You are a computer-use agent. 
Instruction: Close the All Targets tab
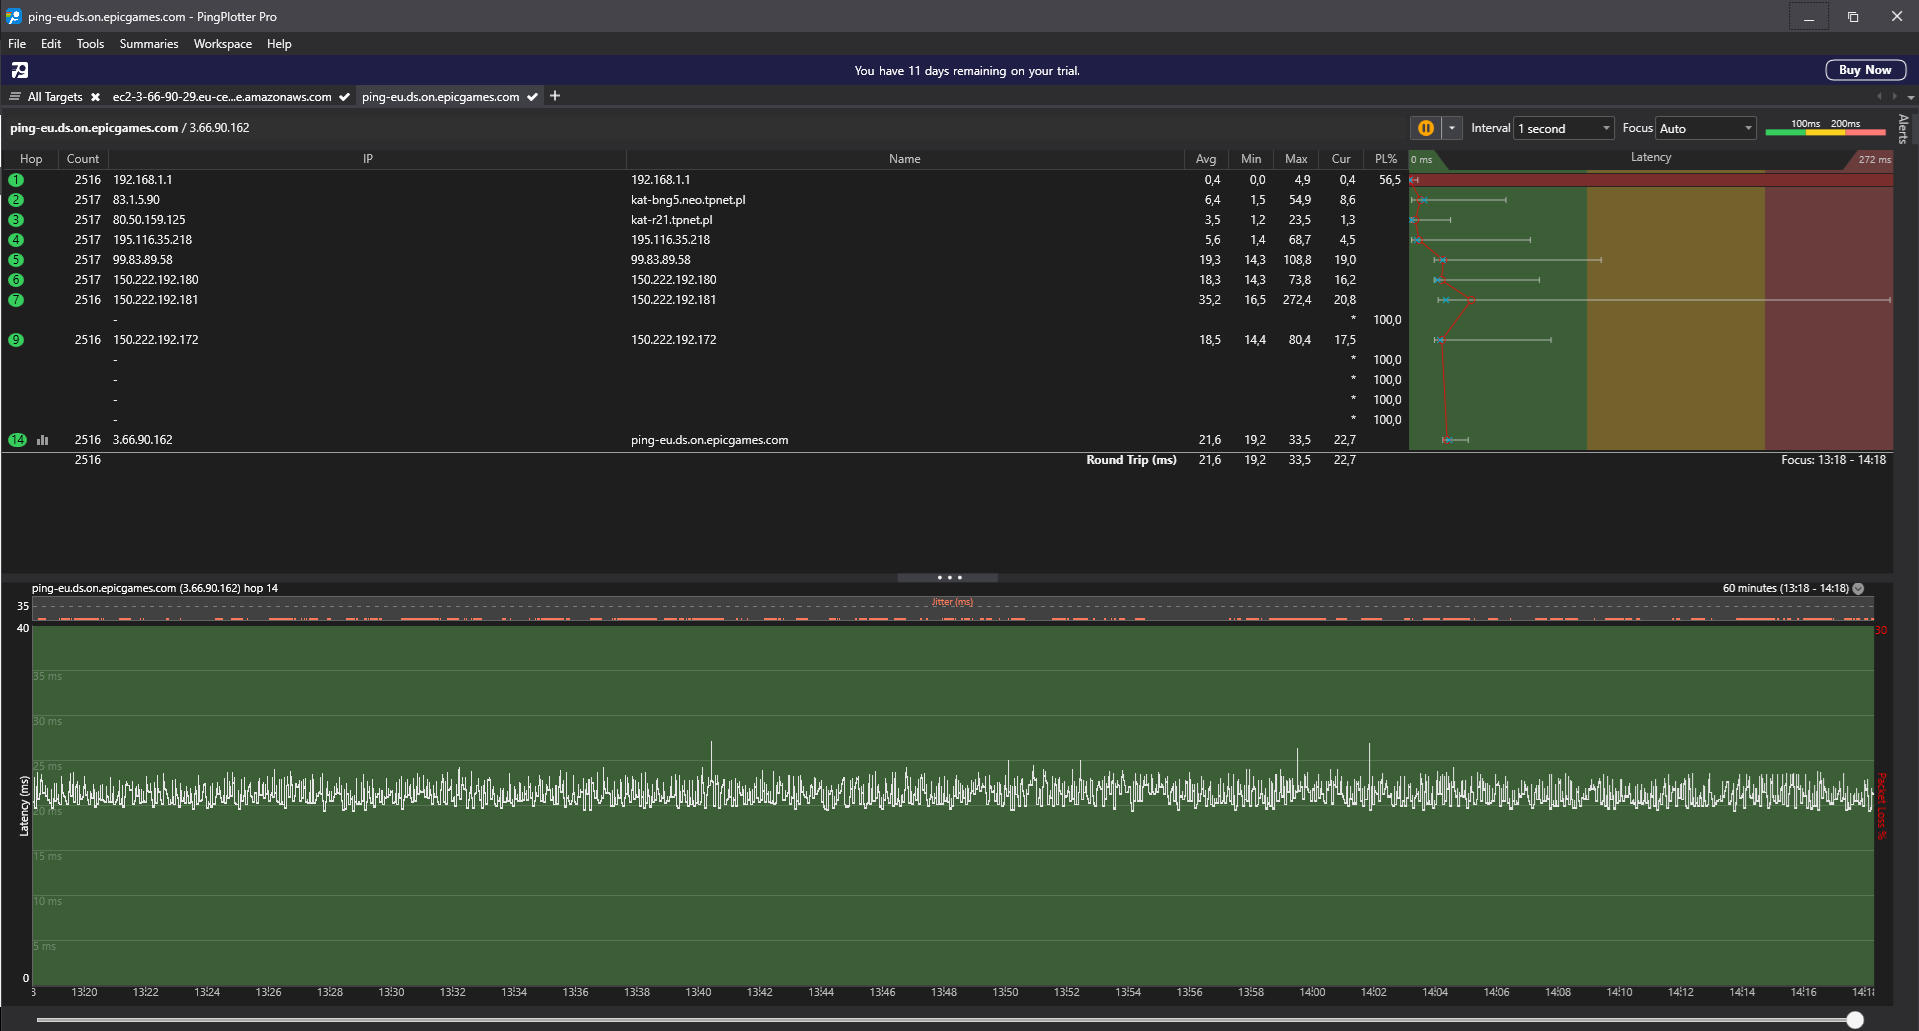click(x=95, y=97)
